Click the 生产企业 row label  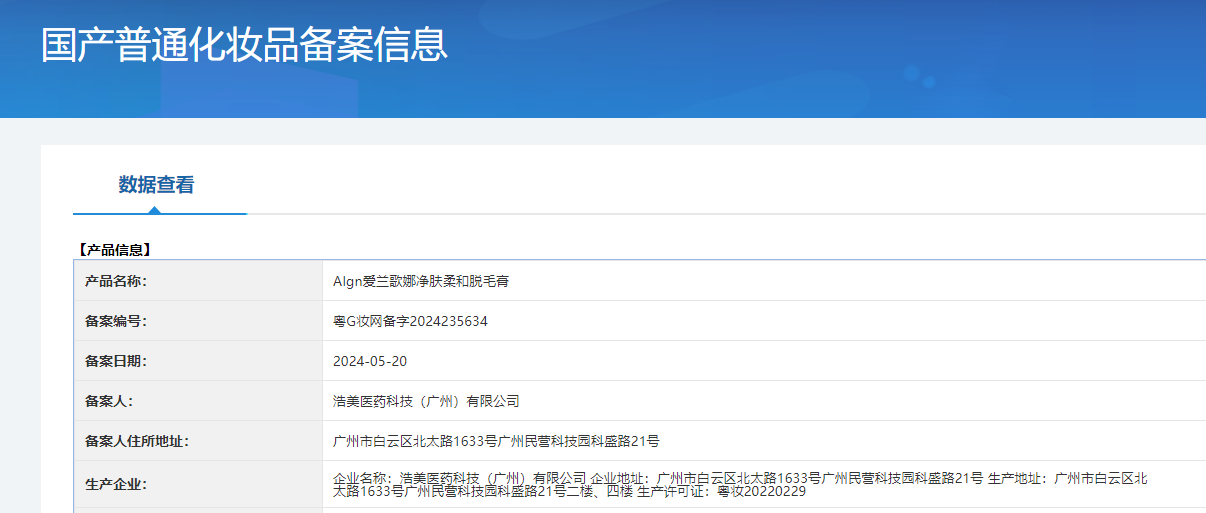116,485
